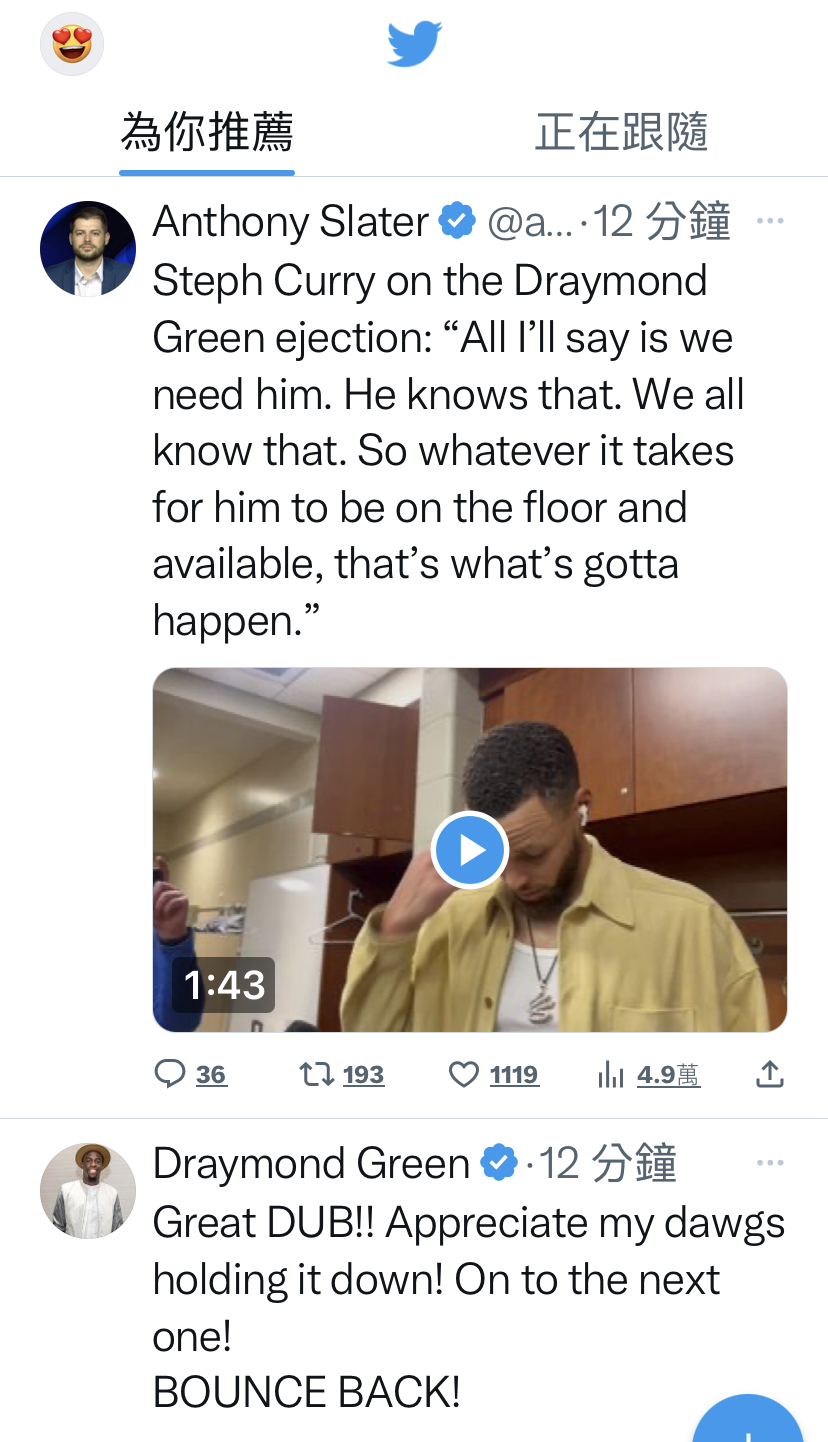Viewport: 828px width, 1442px height.
Task: Open Anthony Slater's name link
Action: point(291,221)
